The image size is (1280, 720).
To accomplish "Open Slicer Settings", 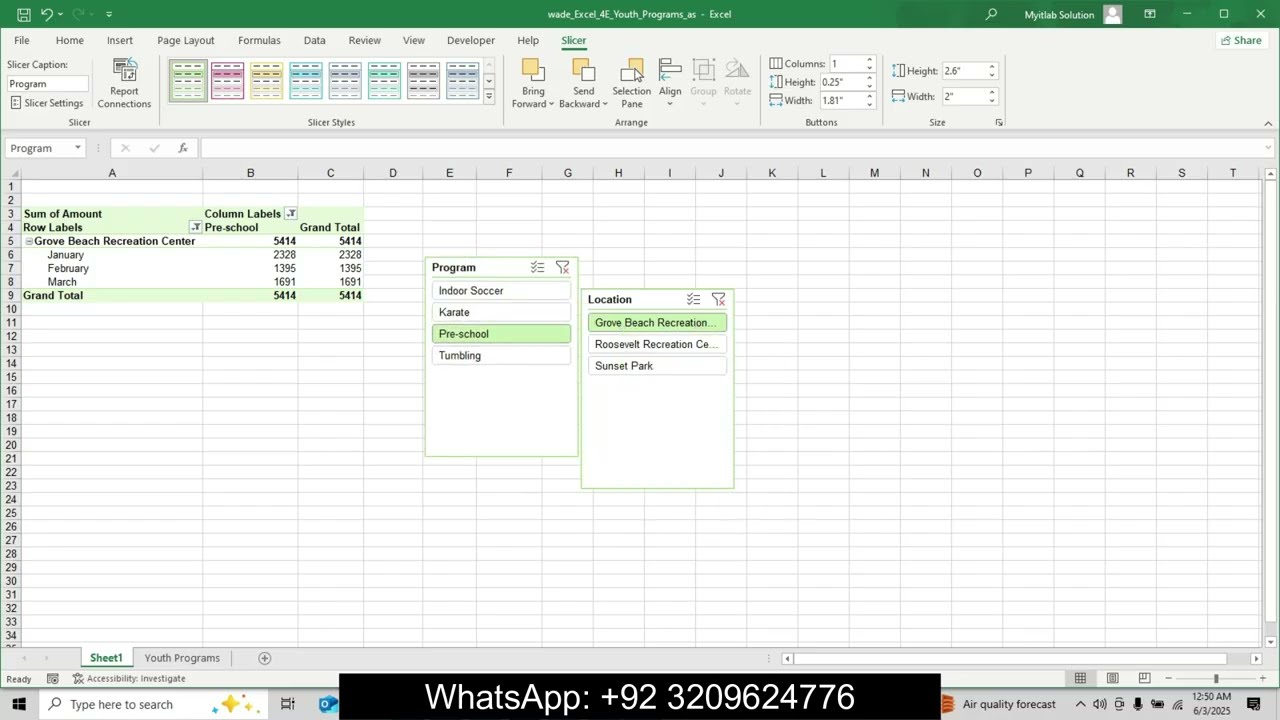I will tap(47, 103).
